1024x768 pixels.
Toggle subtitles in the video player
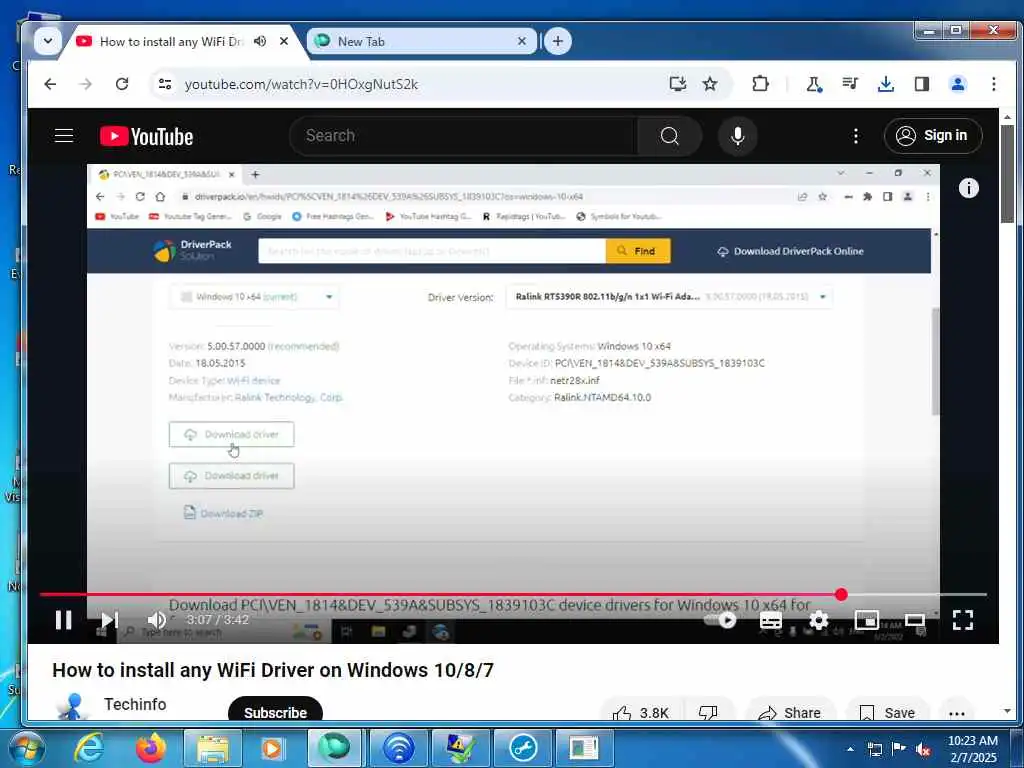771,620
